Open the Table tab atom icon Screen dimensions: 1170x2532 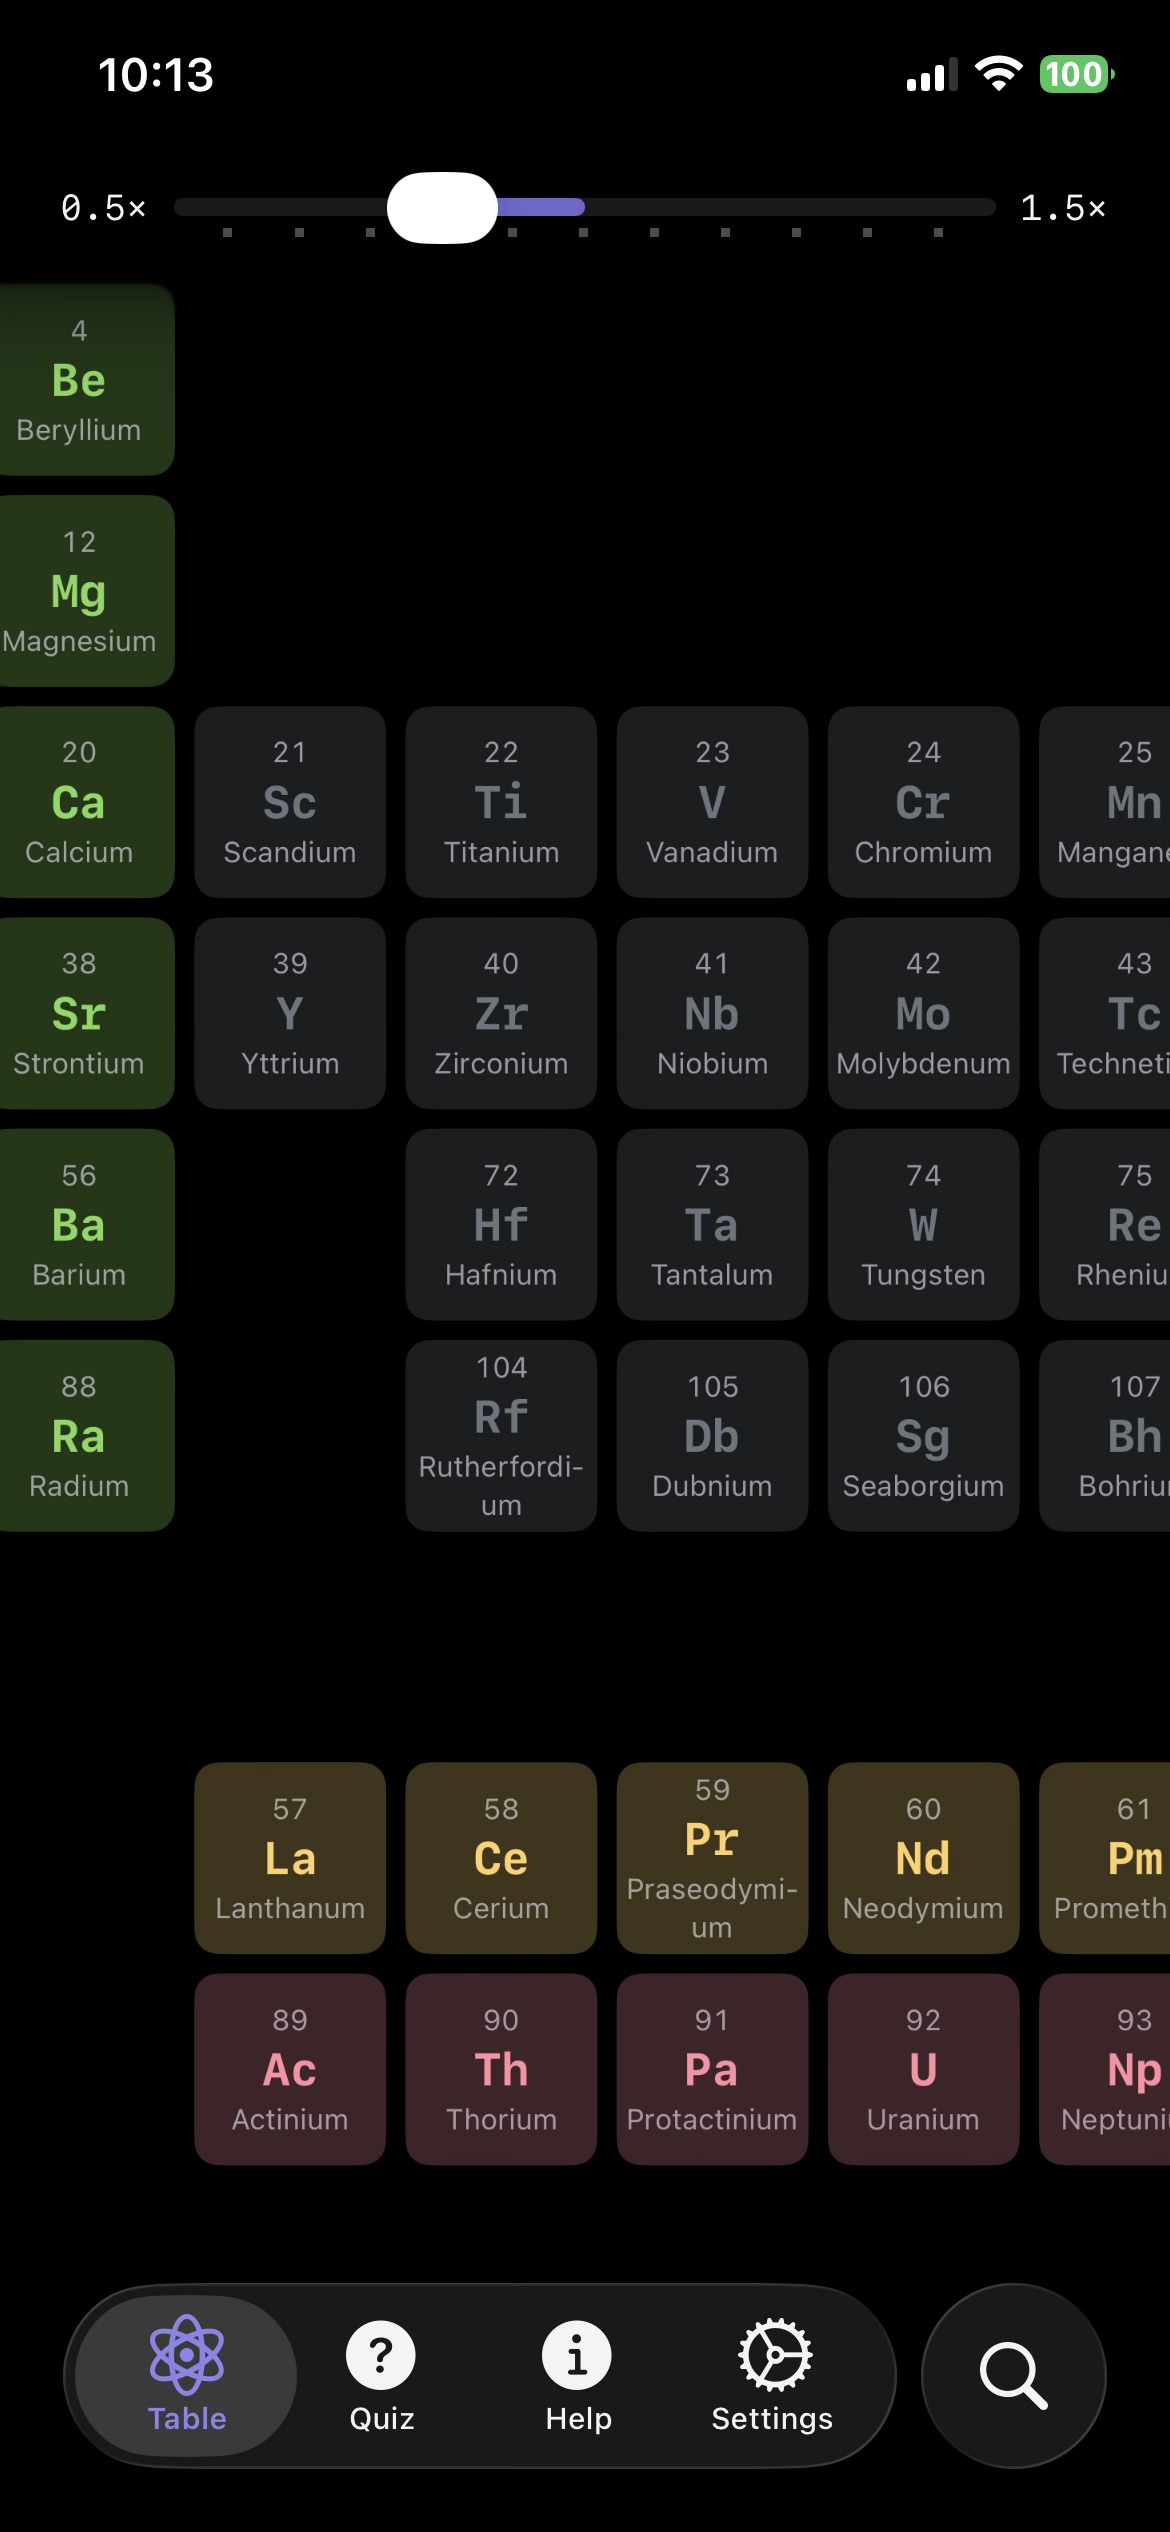point(187,2355)
